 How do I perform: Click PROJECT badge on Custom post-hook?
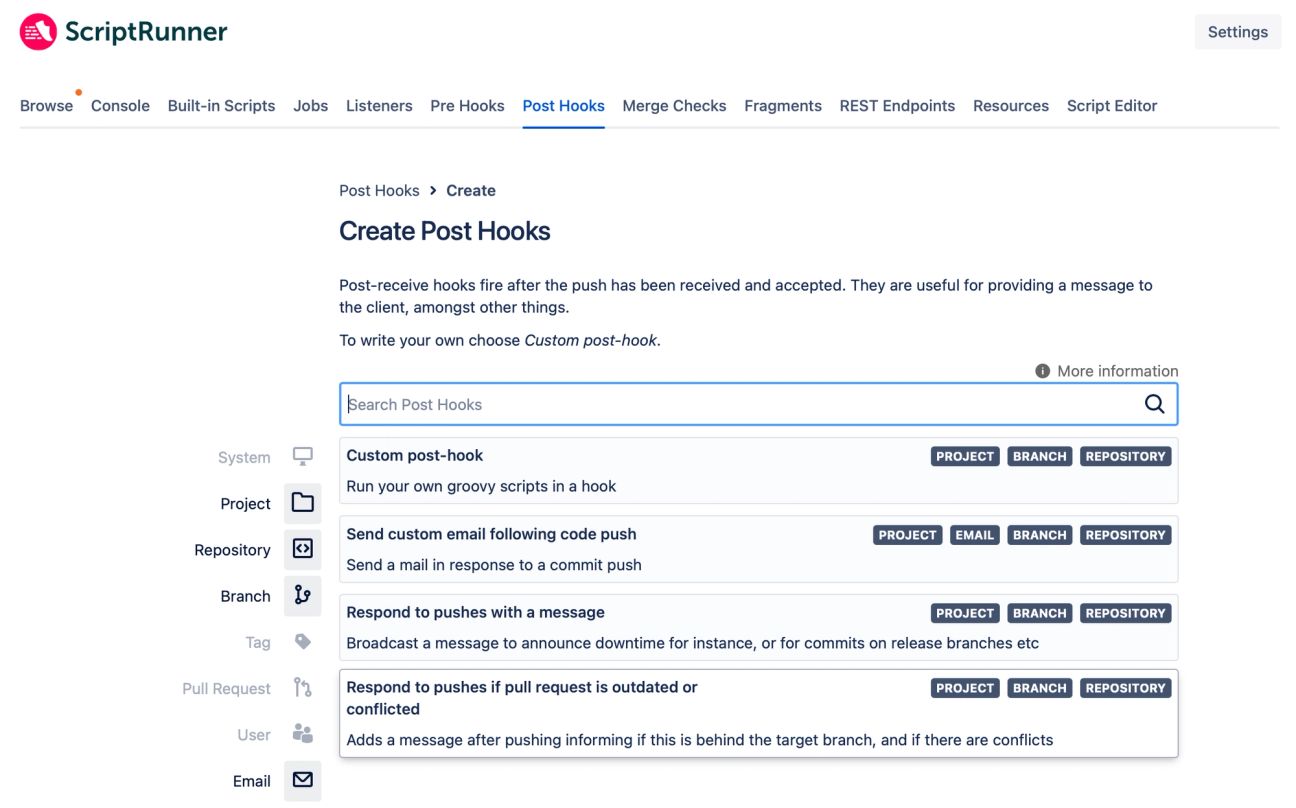[965, 456]
